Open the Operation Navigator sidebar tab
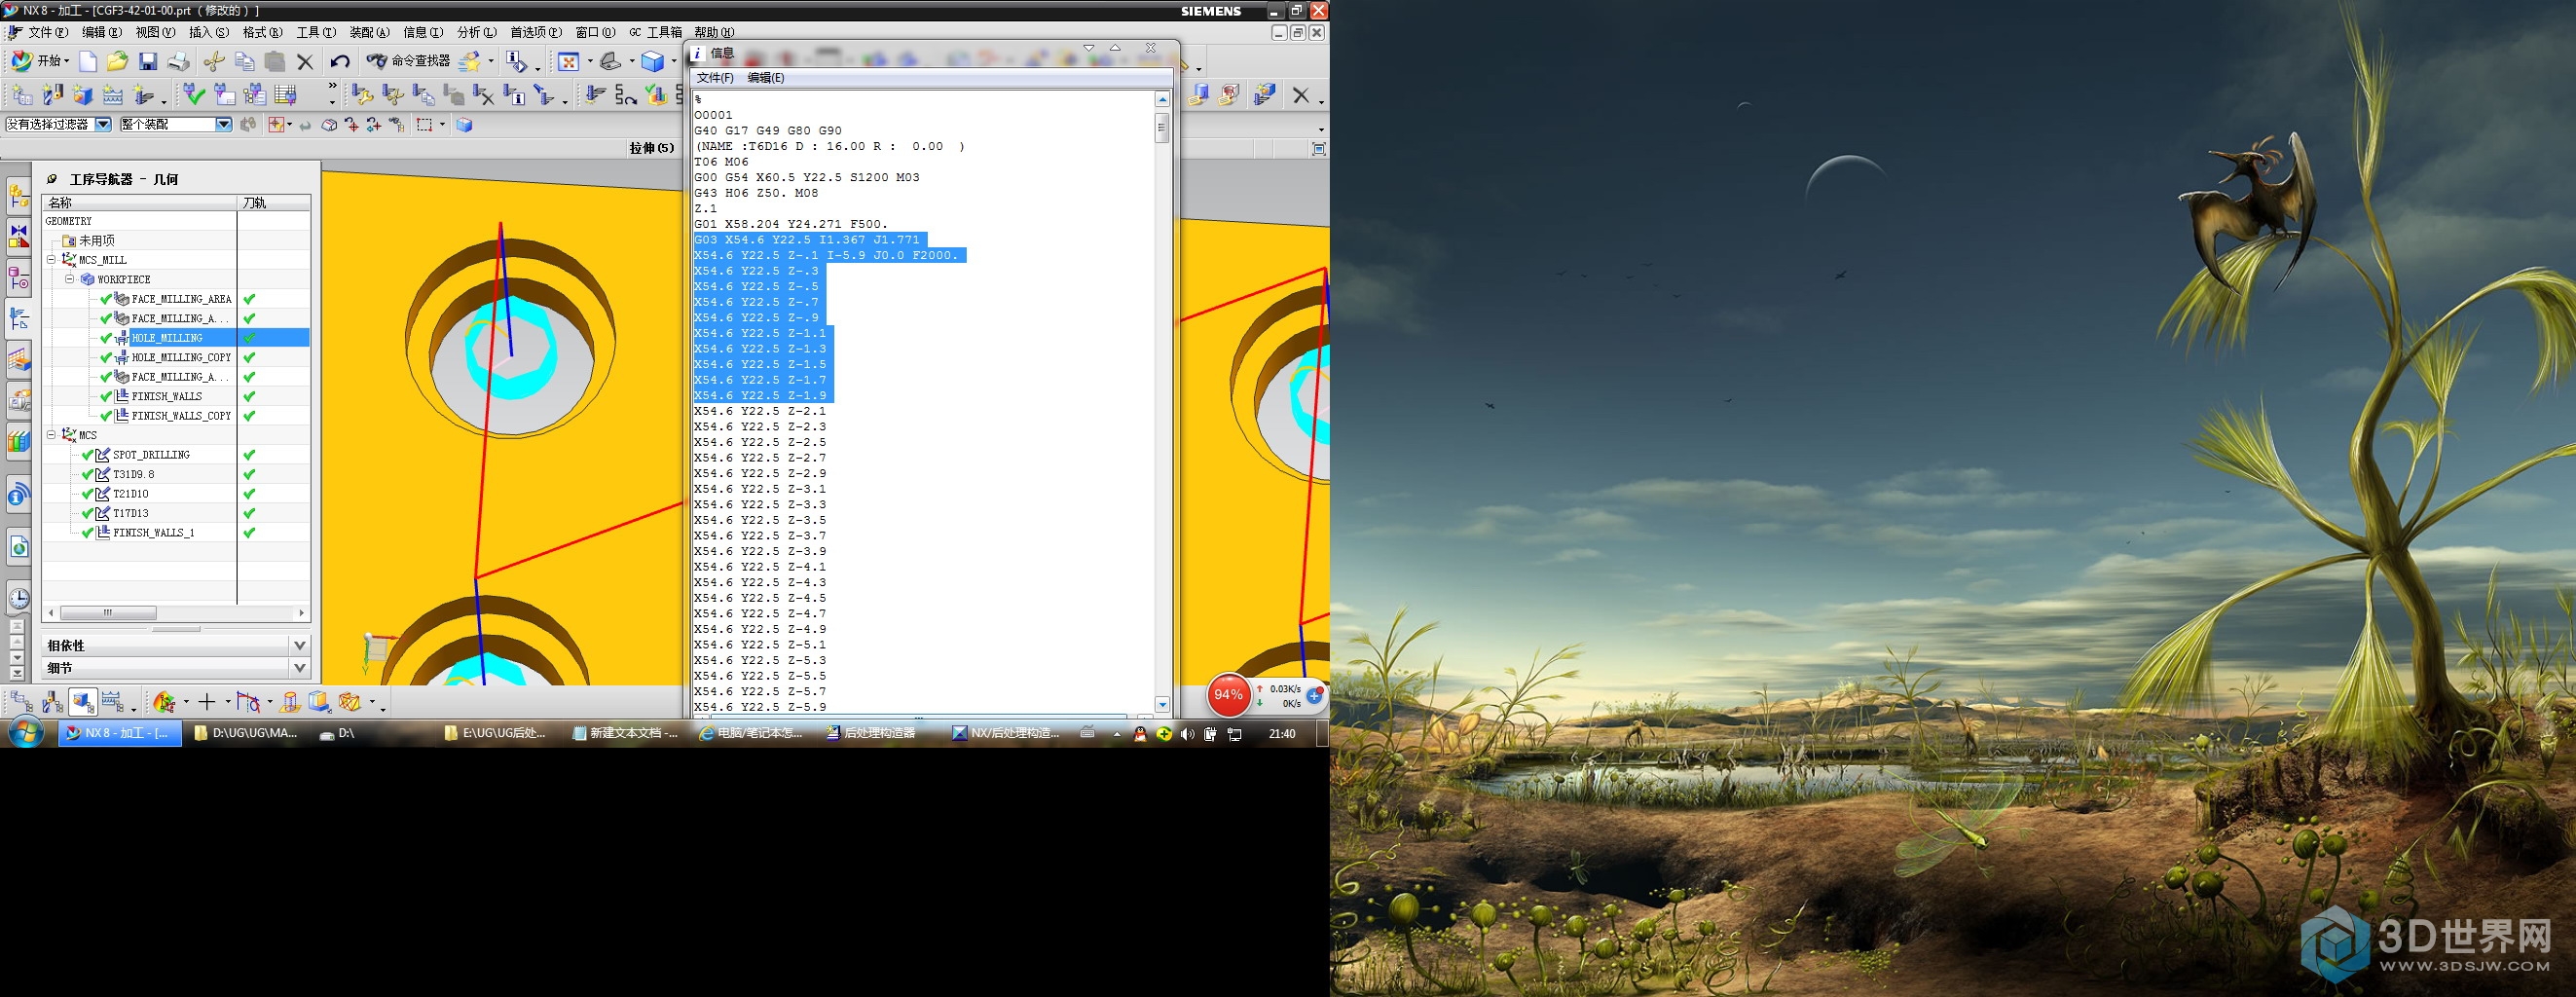Image resolution: width=2576 pixels, height=997 pixels. click(x=19, y=319)
